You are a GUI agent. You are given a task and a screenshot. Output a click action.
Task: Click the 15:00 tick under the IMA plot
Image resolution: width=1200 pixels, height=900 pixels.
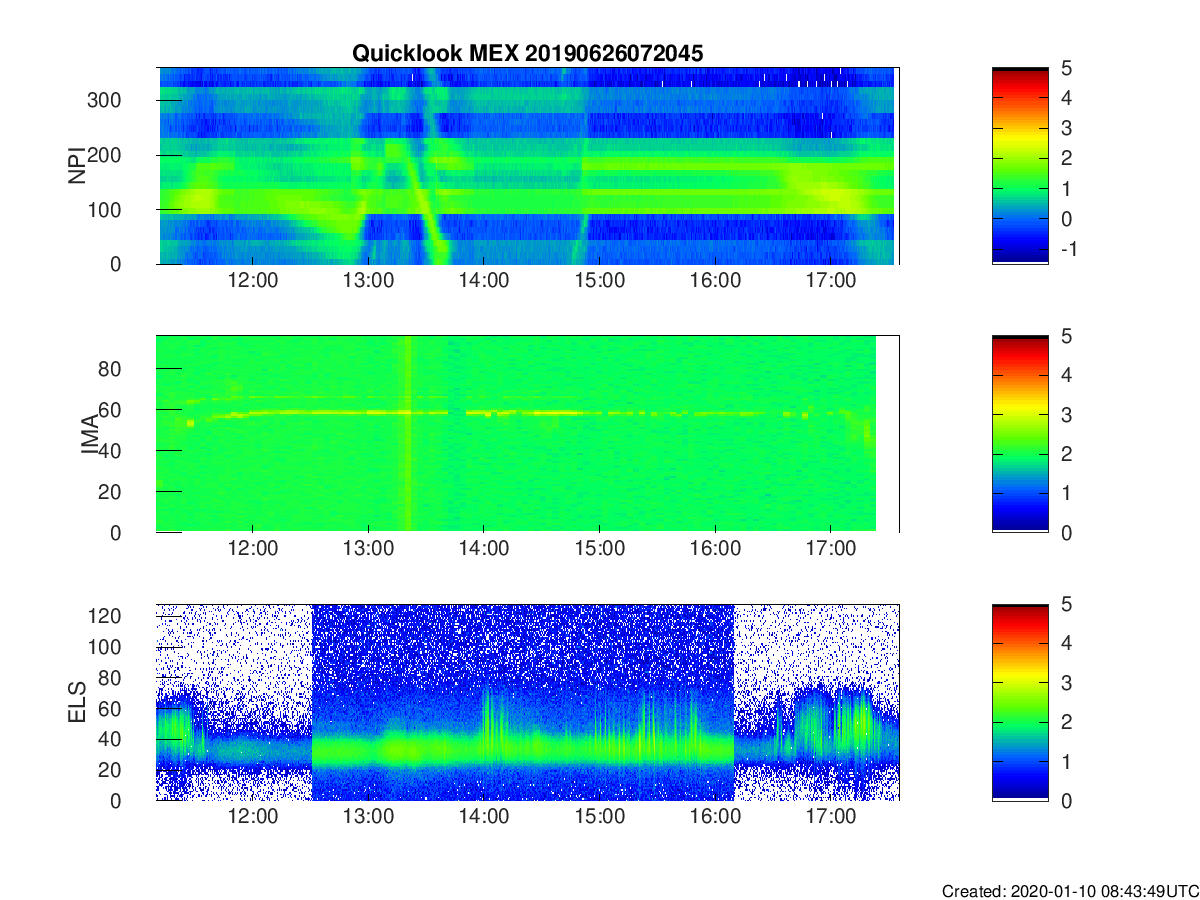pos(600,549)
